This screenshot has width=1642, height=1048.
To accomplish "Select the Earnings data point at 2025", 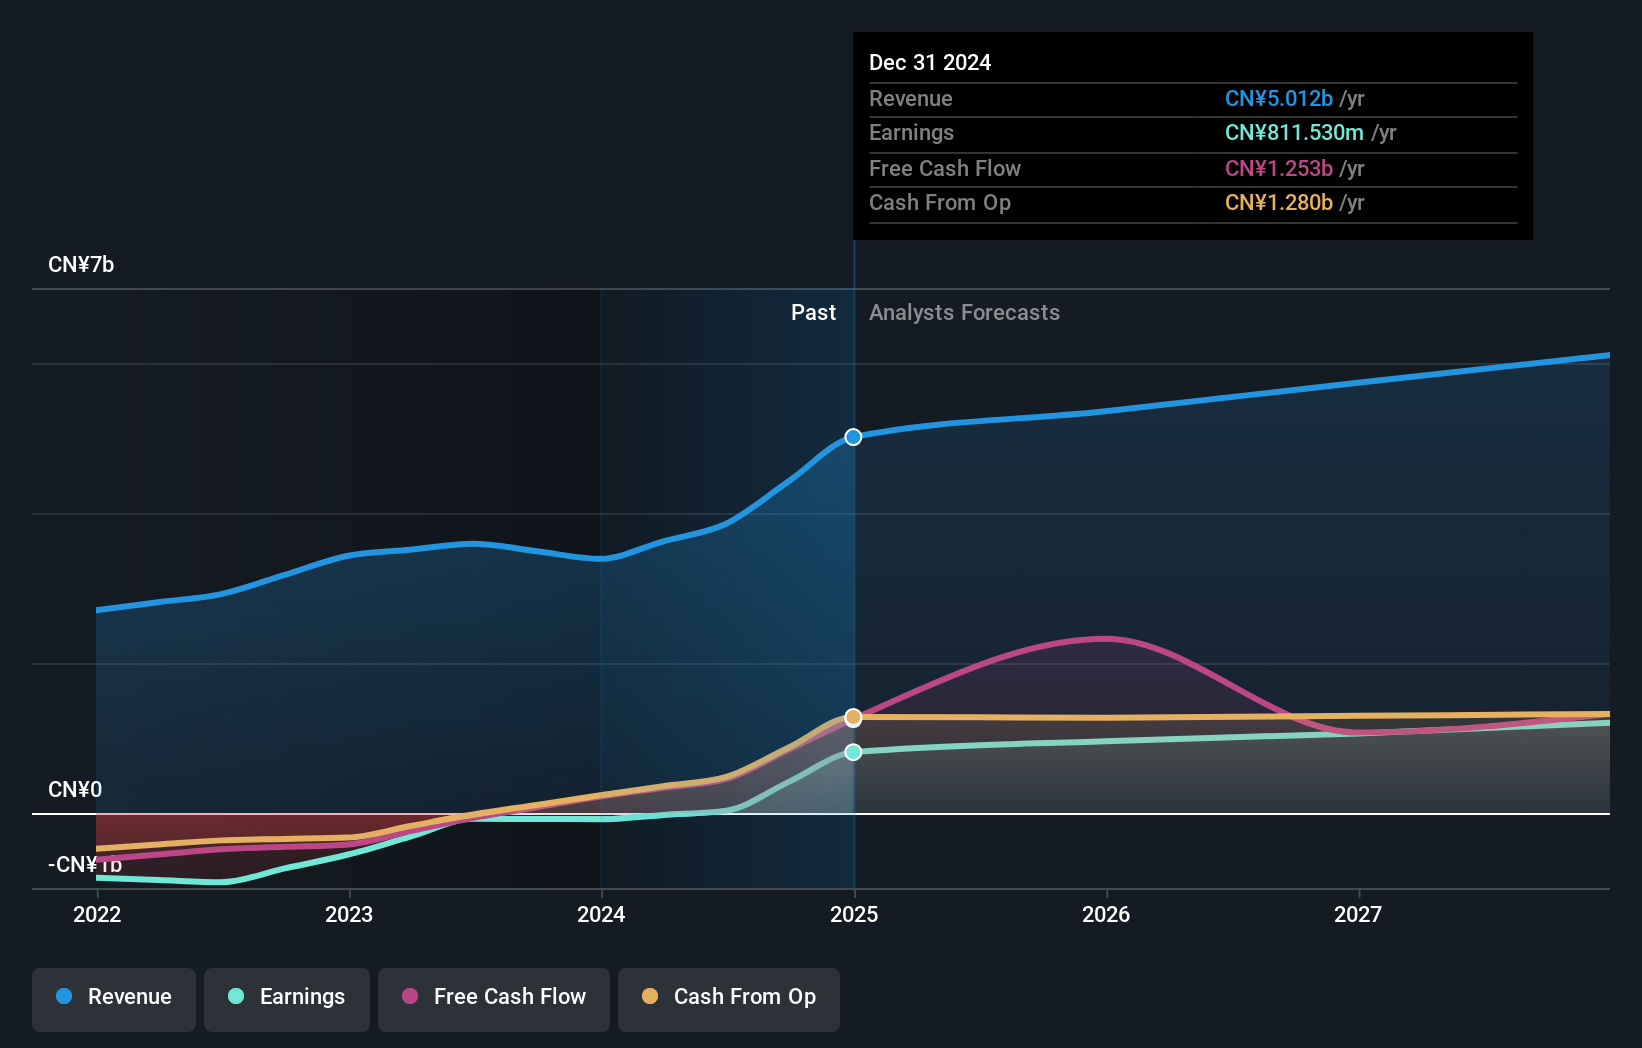I will pos(853,752).
